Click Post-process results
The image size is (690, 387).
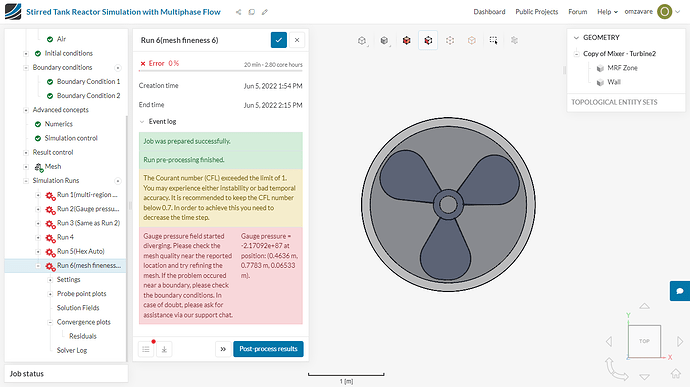(268, 349)
